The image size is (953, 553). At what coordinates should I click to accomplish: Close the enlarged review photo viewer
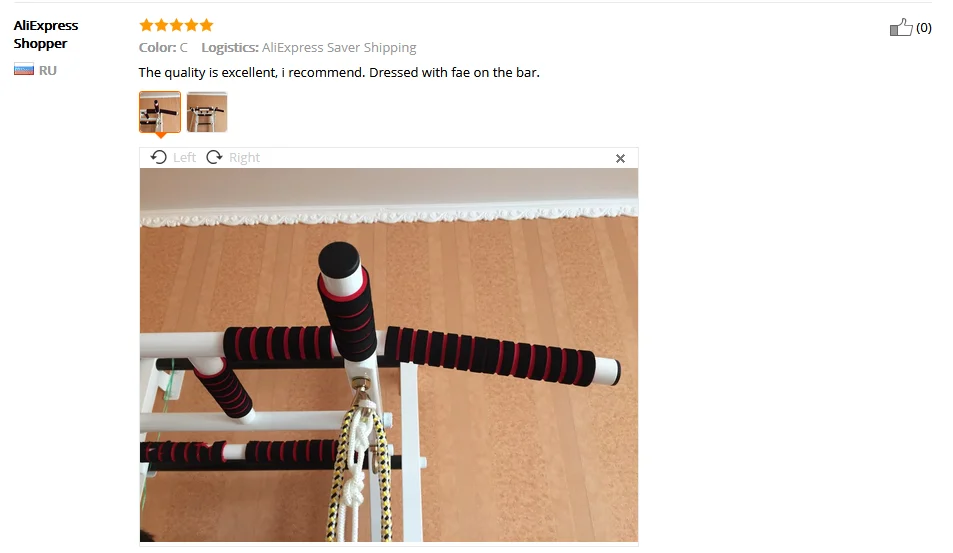pyautogui.click(x=620, y=159)
